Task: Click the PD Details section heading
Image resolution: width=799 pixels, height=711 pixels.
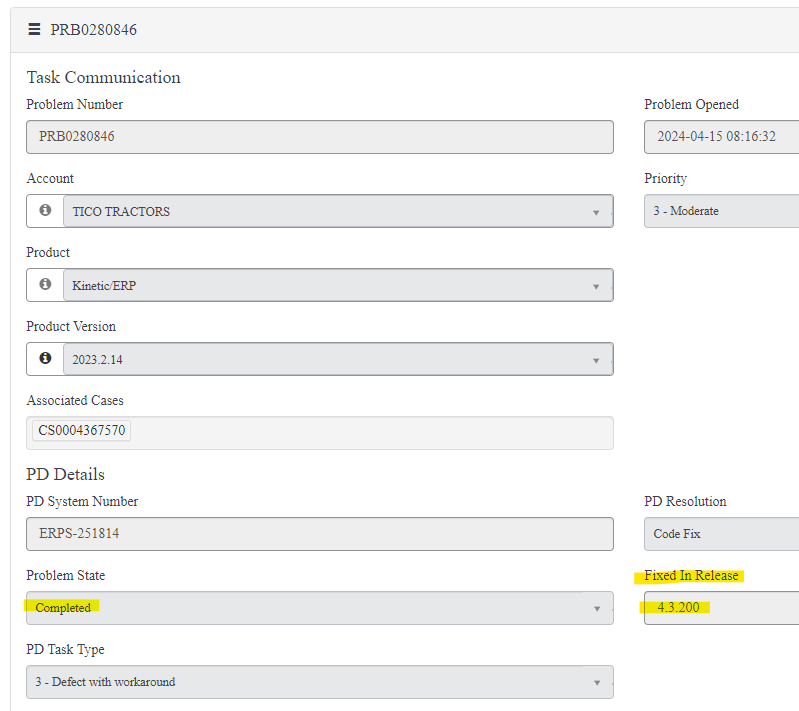Action: pyautogui.click(x=65, y=474)
